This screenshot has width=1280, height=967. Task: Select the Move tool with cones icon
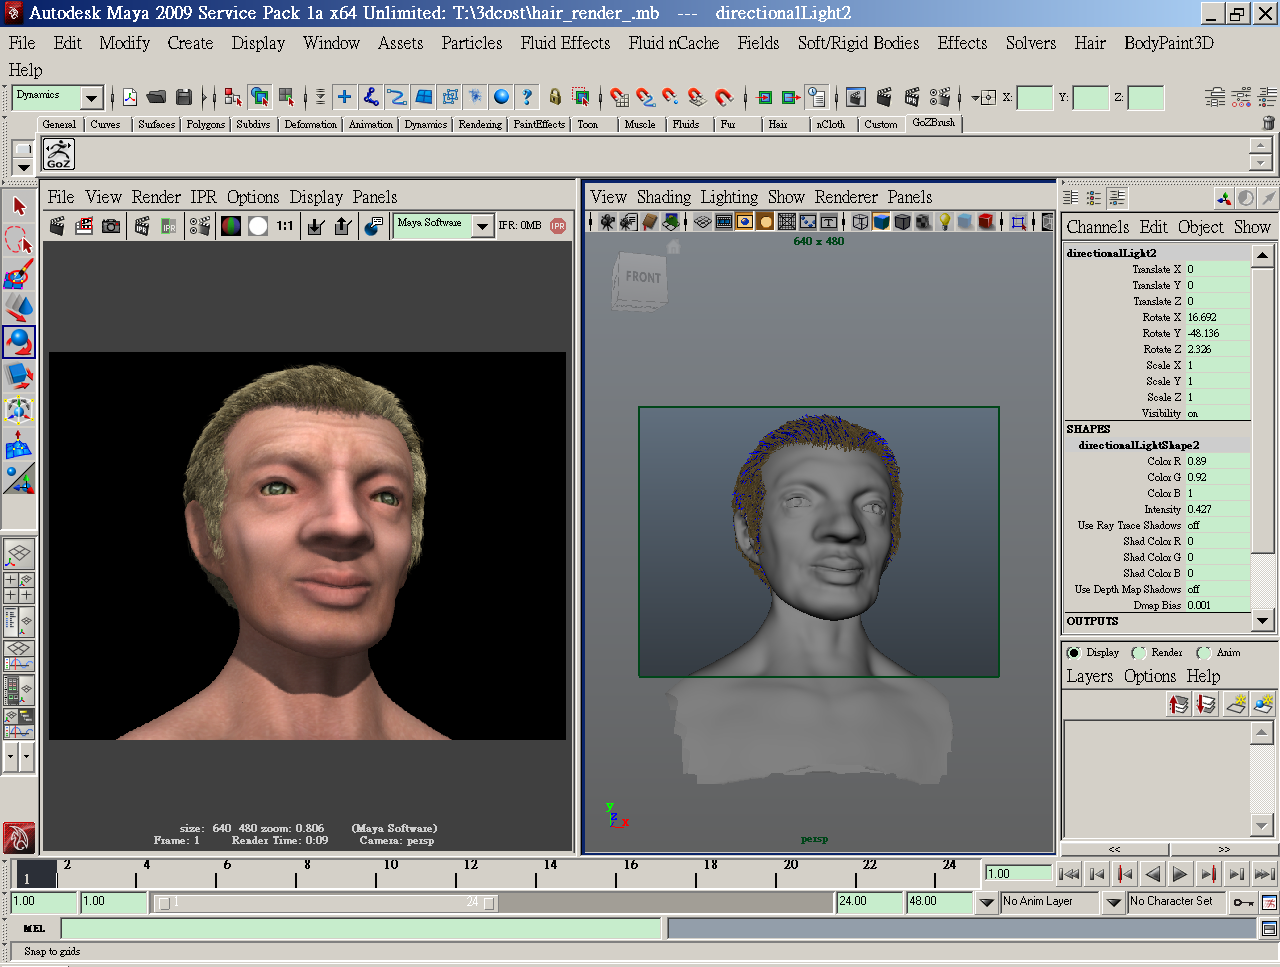pos(19,308)
